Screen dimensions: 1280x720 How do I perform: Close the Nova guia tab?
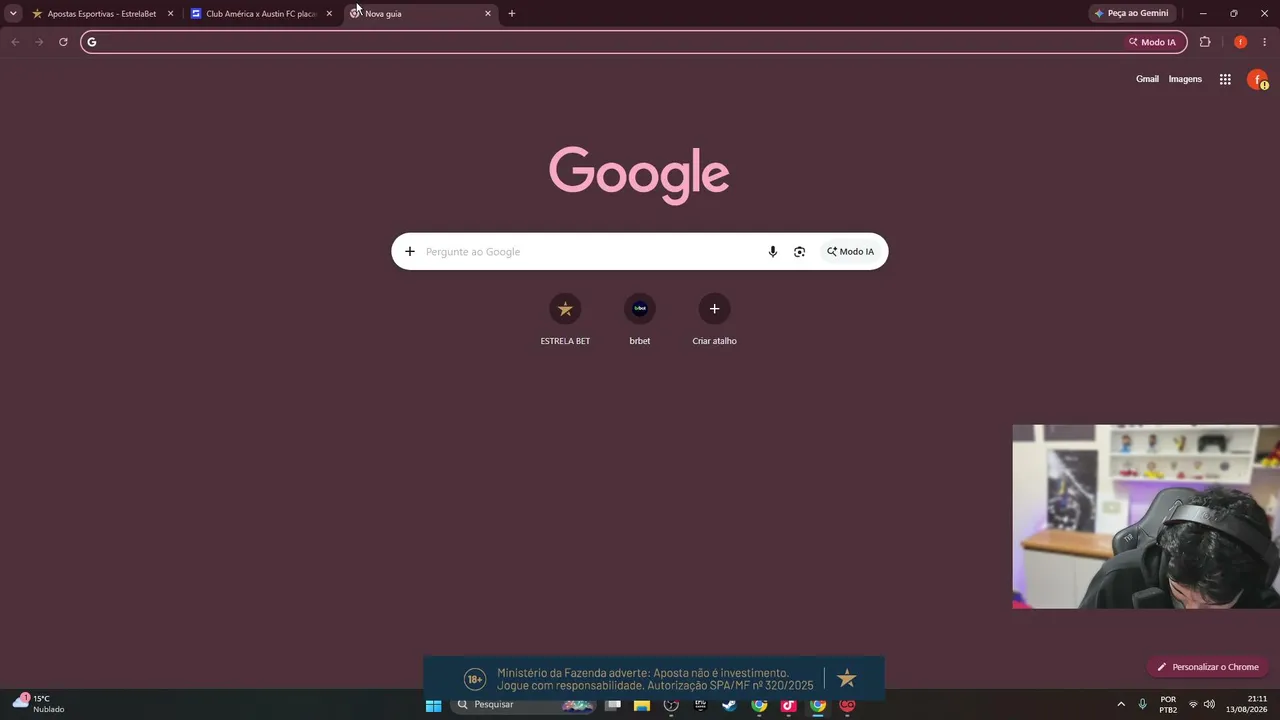488,14
